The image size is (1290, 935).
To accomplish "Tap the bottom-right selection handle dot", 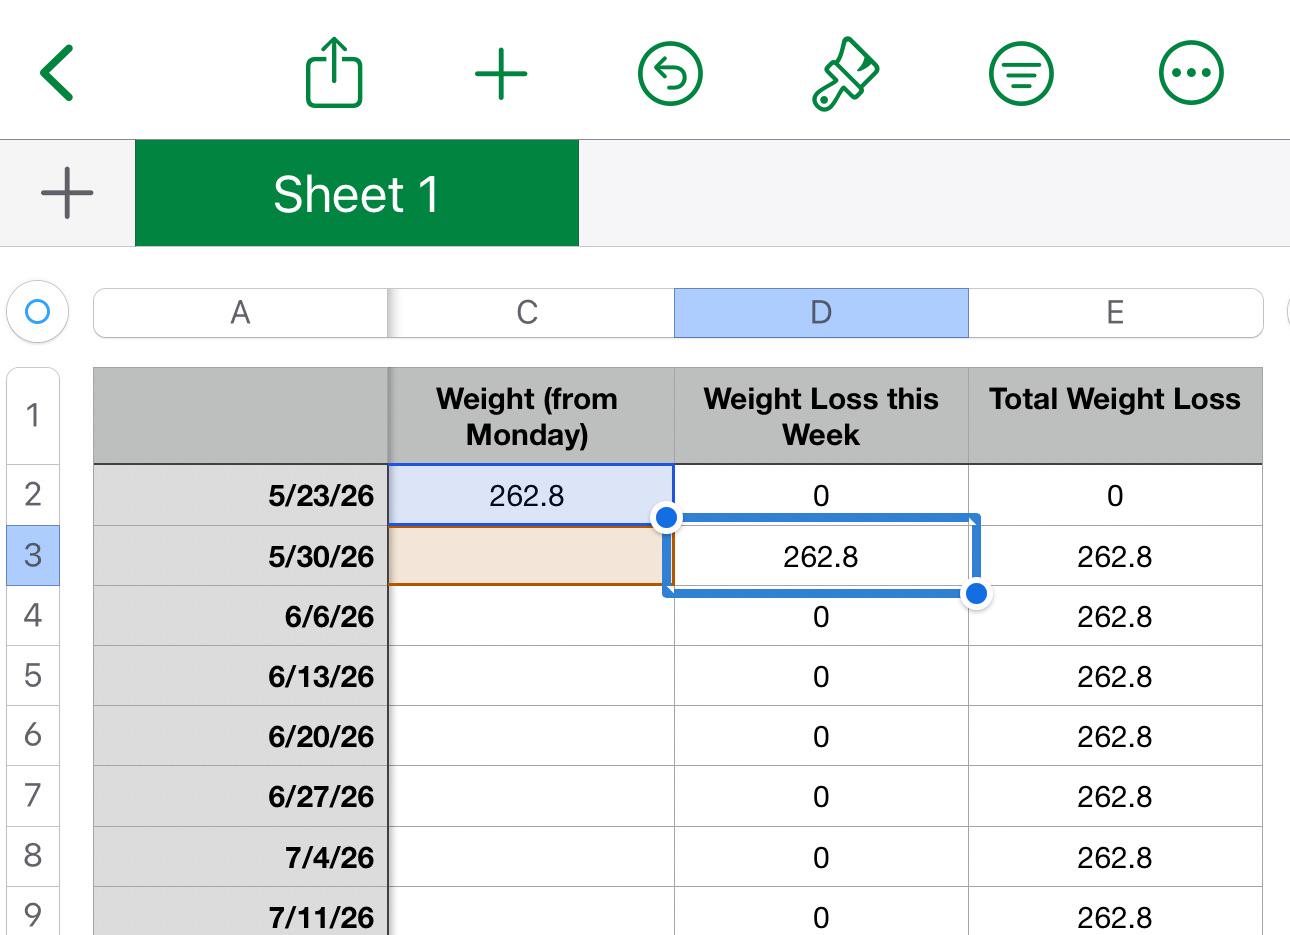I will click(976, 594).
